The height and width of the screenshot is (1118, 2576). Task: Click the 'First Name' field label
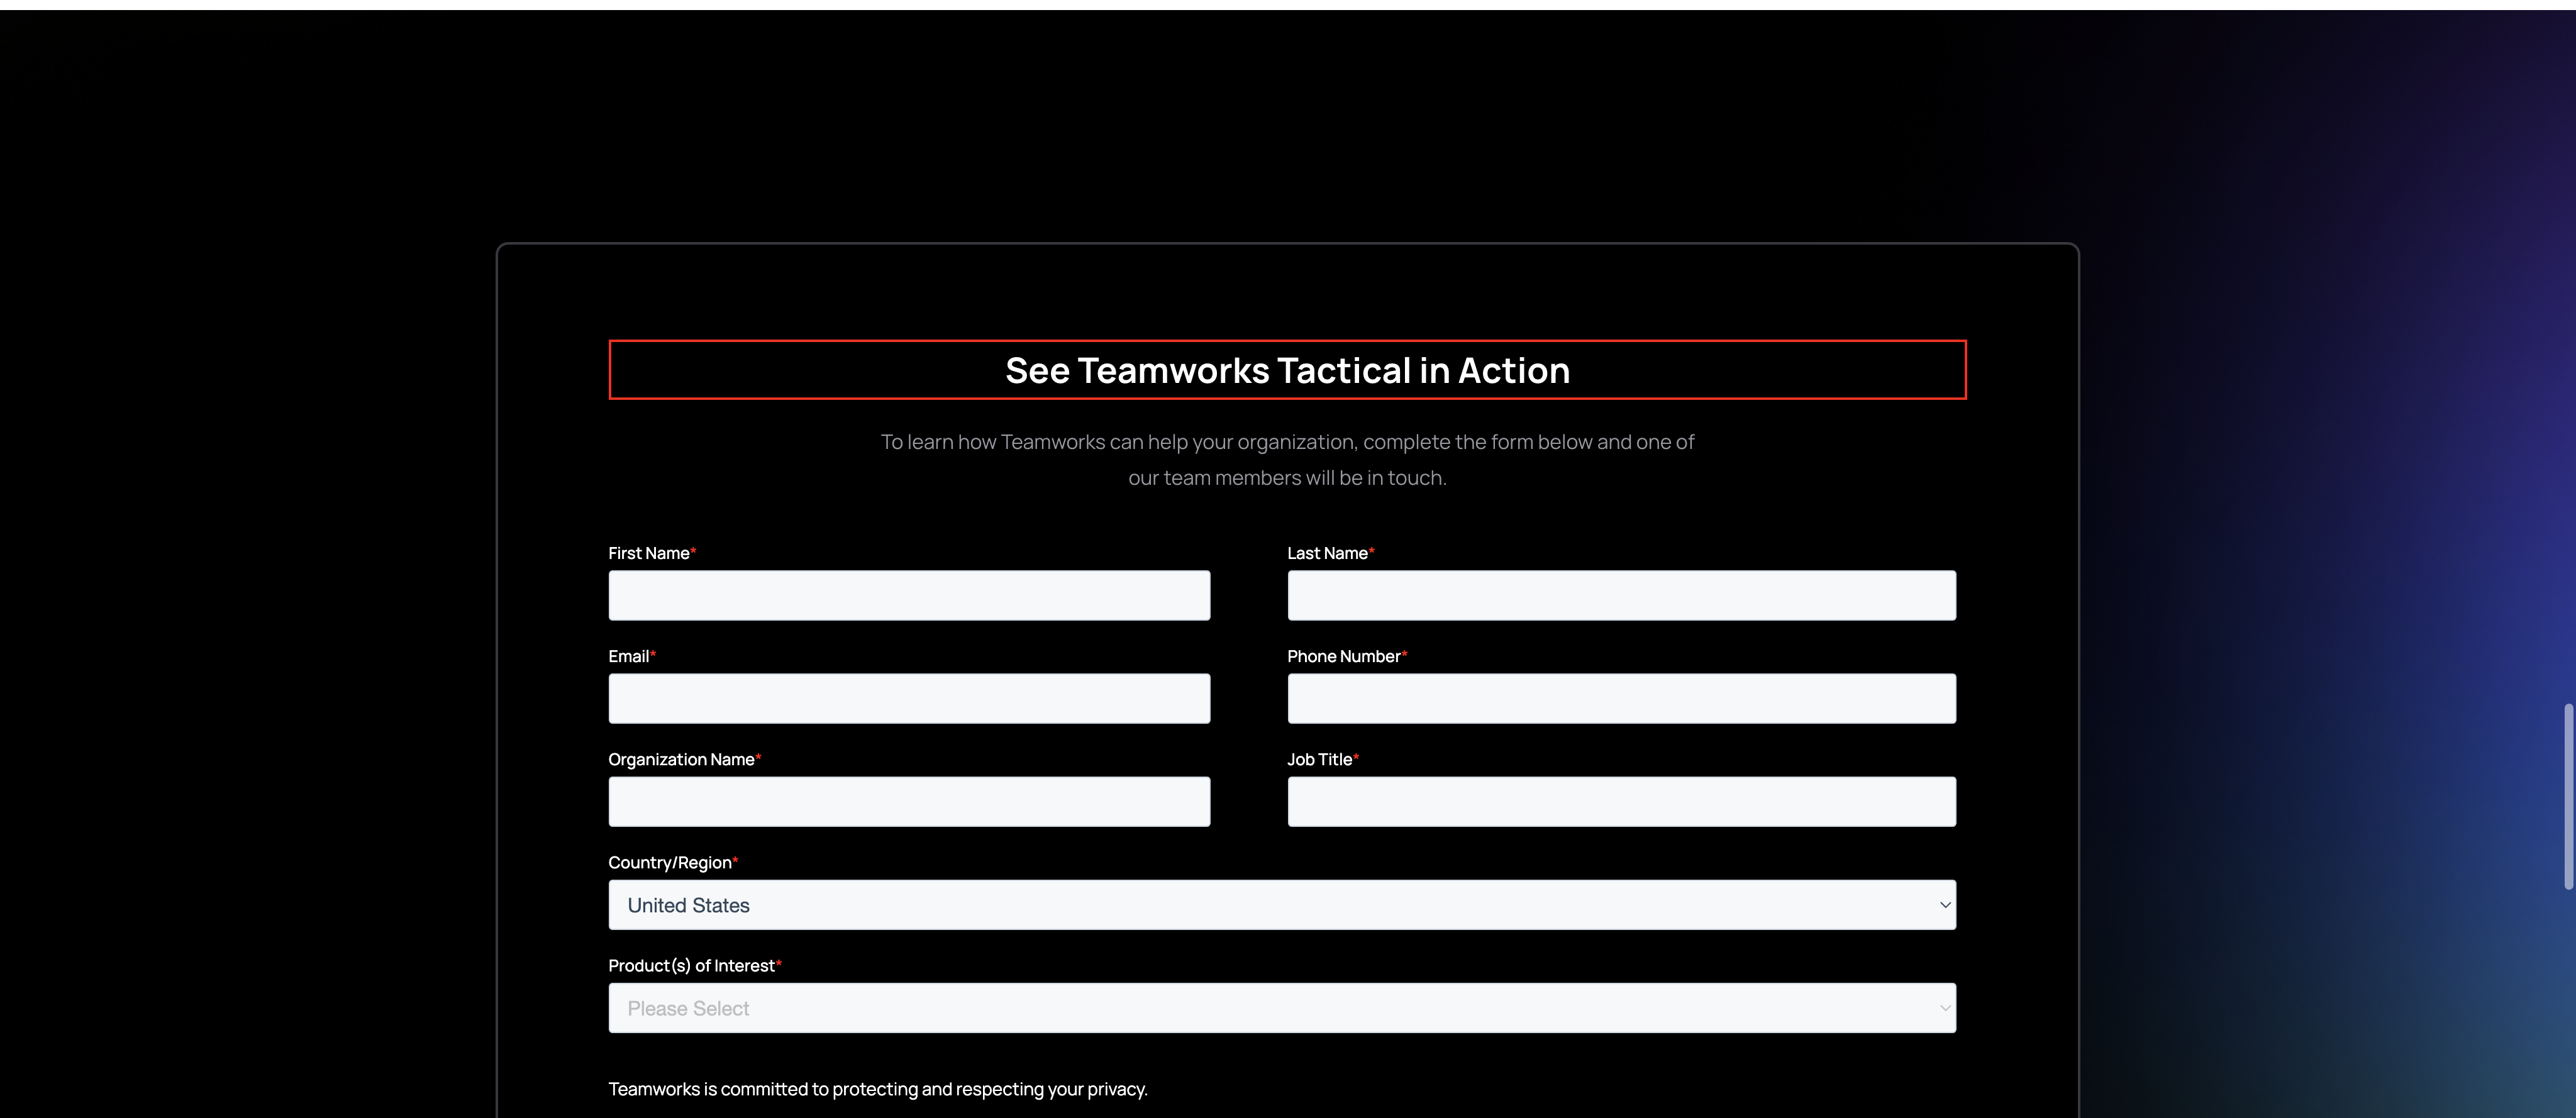click(x=648, y=553)
